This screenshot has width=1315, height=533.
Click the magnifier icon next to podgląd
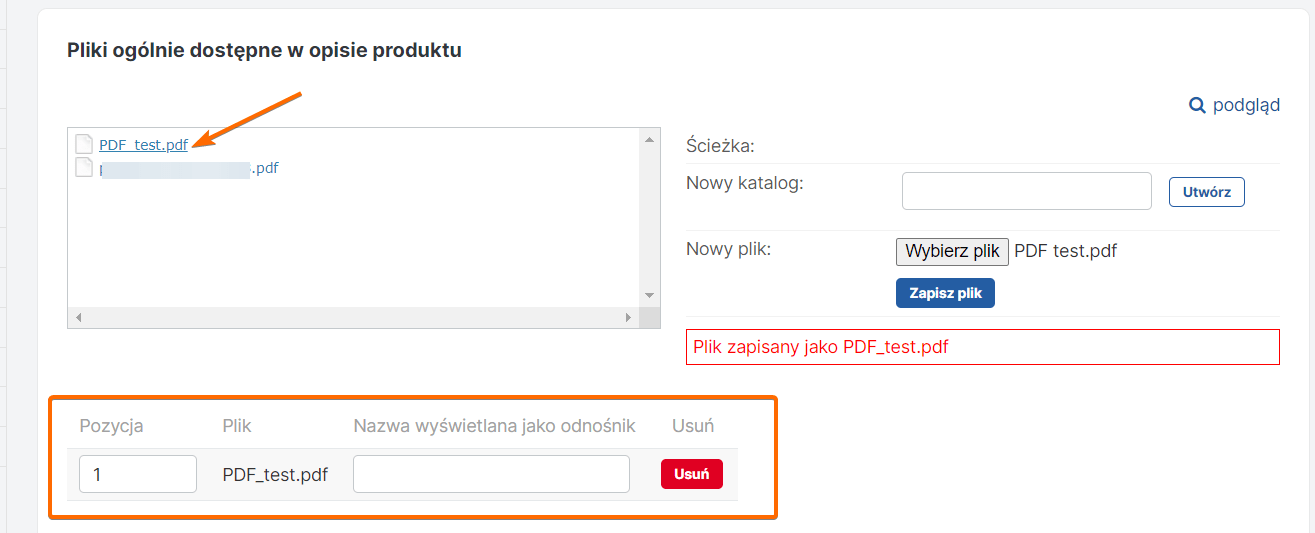tap(1197, 105)
